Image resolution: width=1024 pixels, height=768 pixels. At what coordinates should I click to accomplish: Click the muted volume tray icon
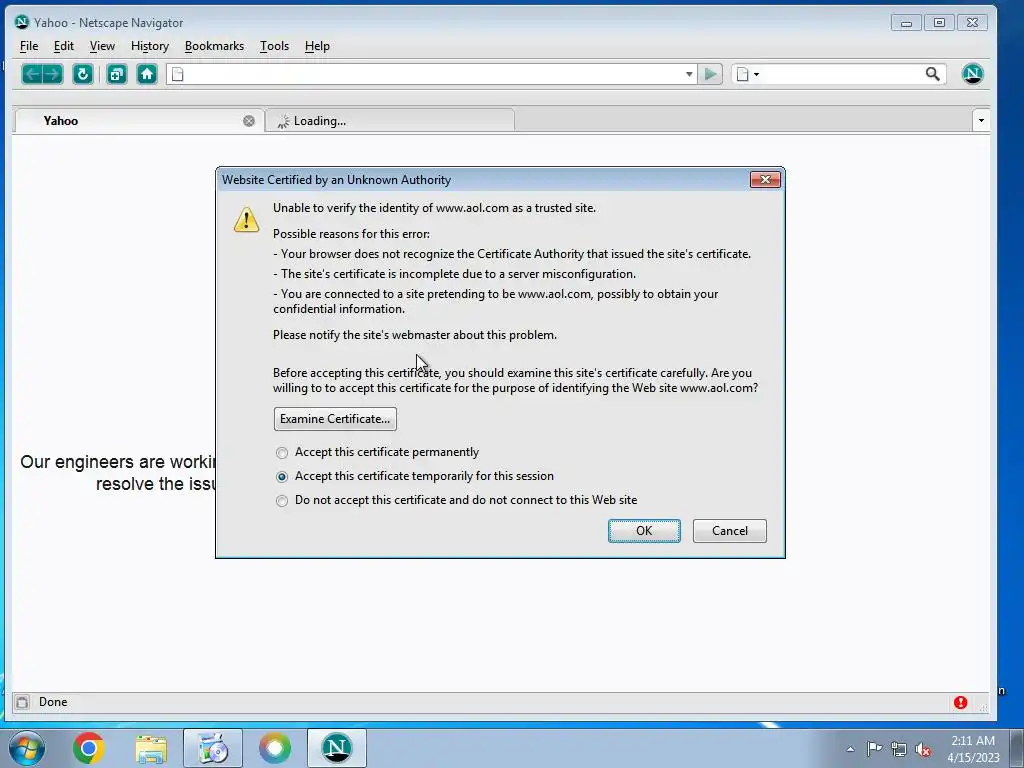[x=923, y=749]
